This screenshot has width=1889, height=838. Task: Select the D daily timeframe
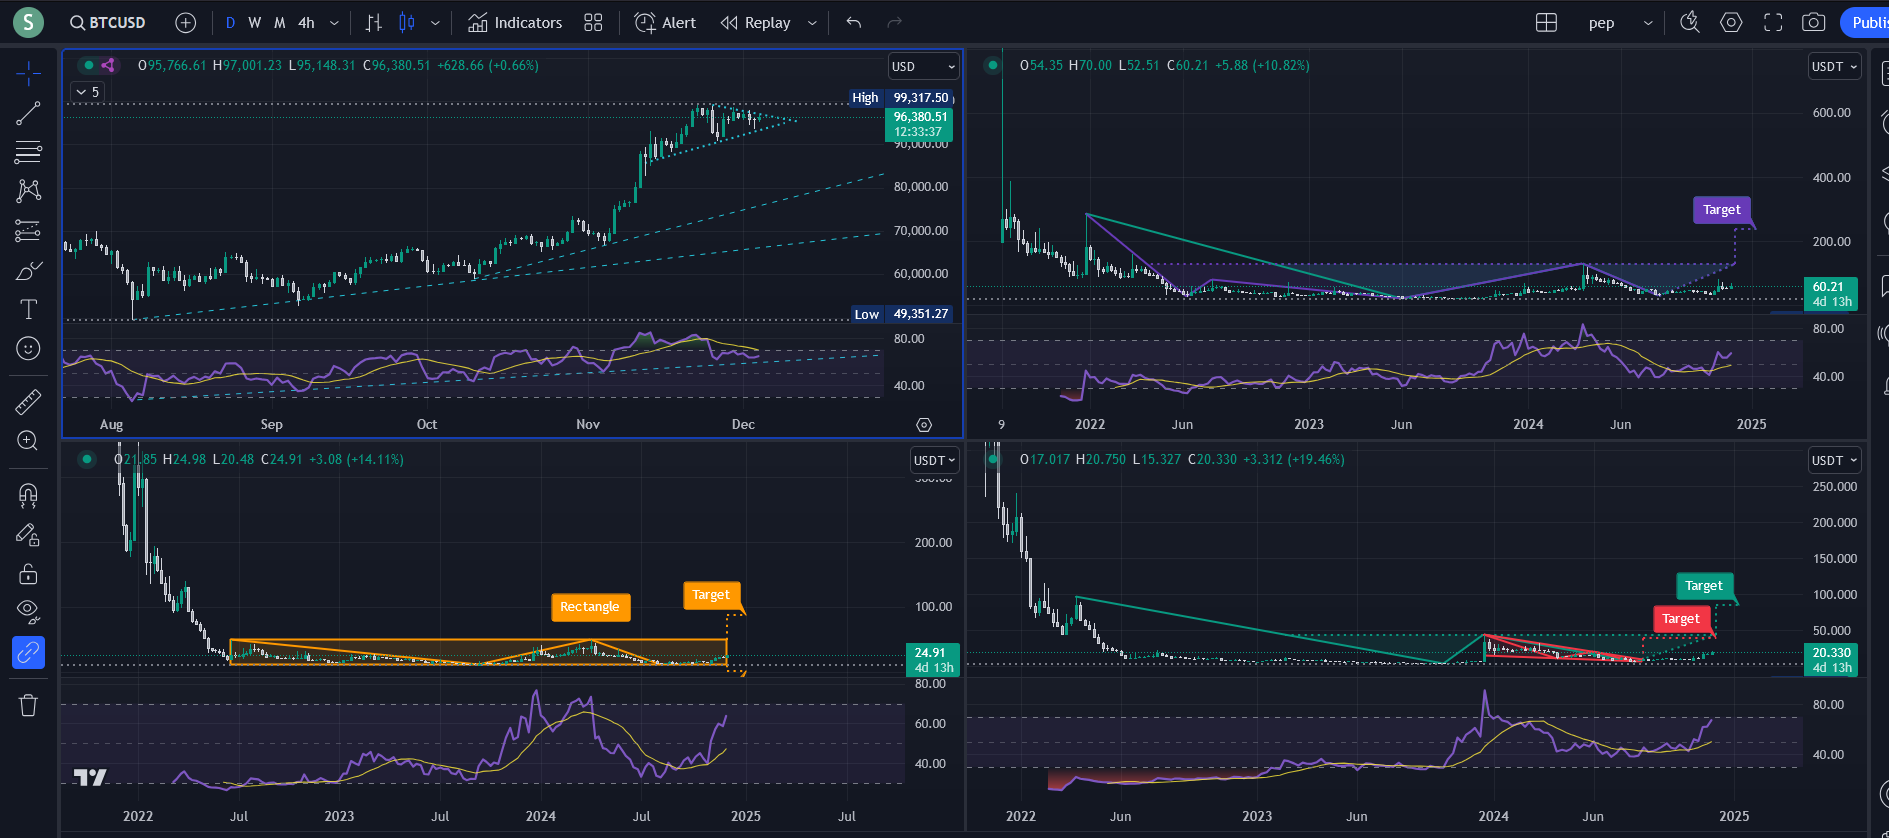(x=231, y=22)
